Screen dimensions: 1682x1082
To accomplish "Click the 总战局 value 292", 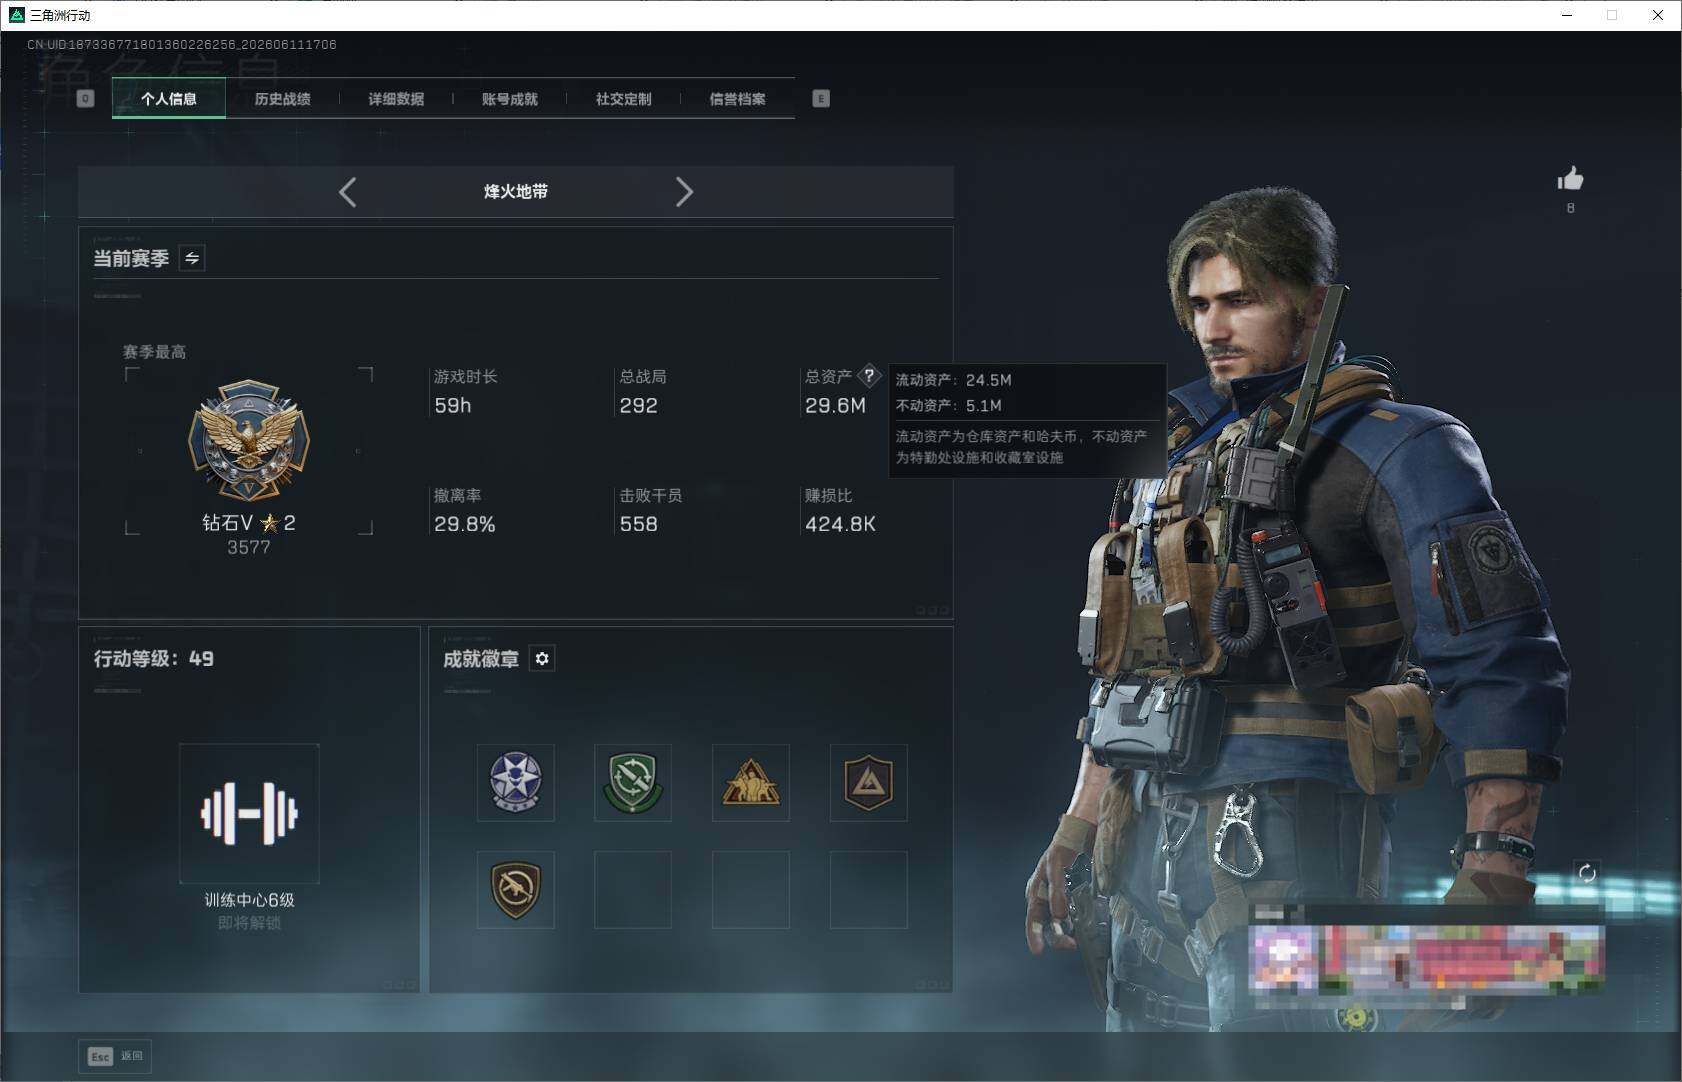I will (x=639, y=406).
